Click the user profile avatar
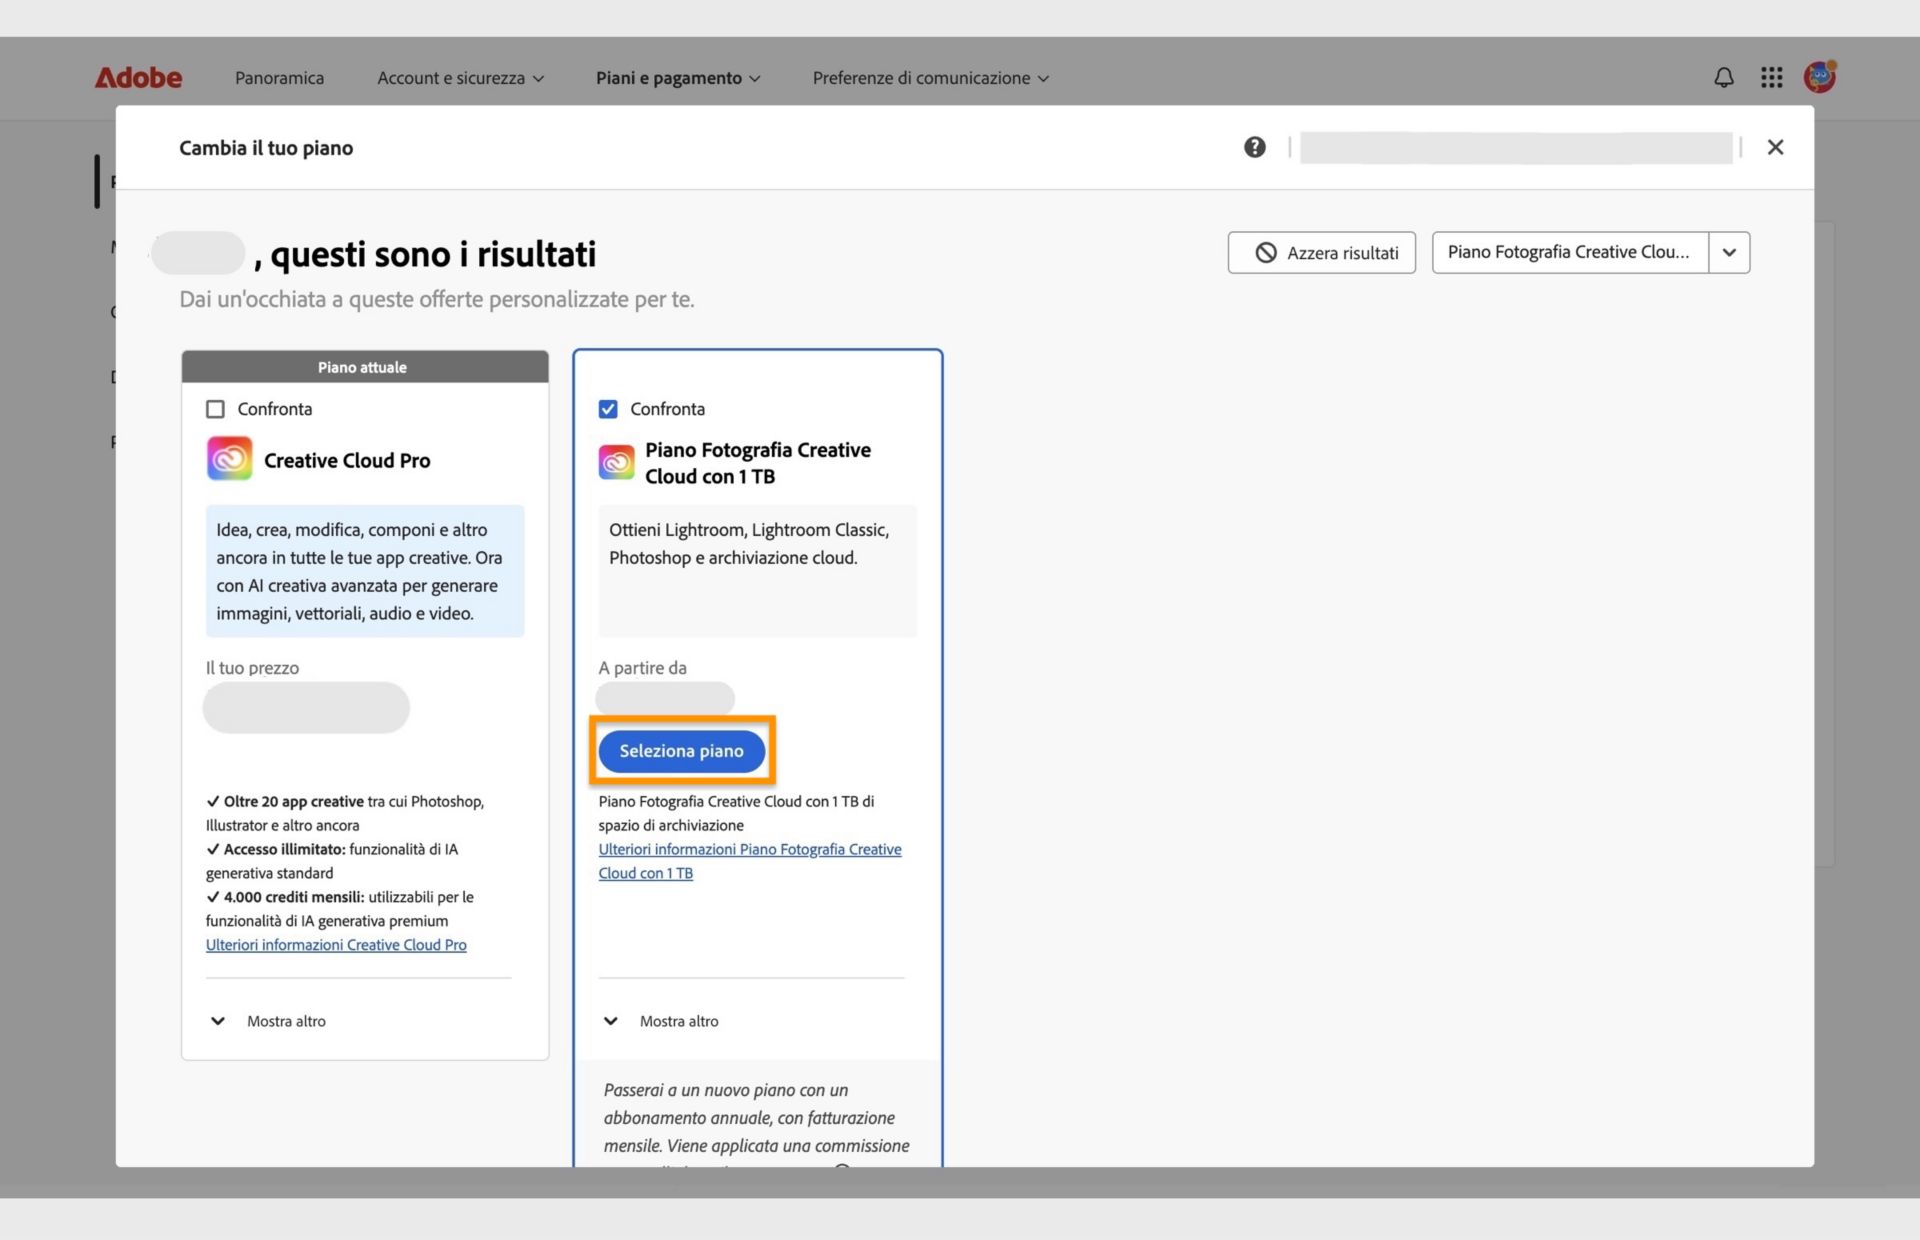Image resolution: width=1920 pixels, height=1240 pixels. 1819,77
